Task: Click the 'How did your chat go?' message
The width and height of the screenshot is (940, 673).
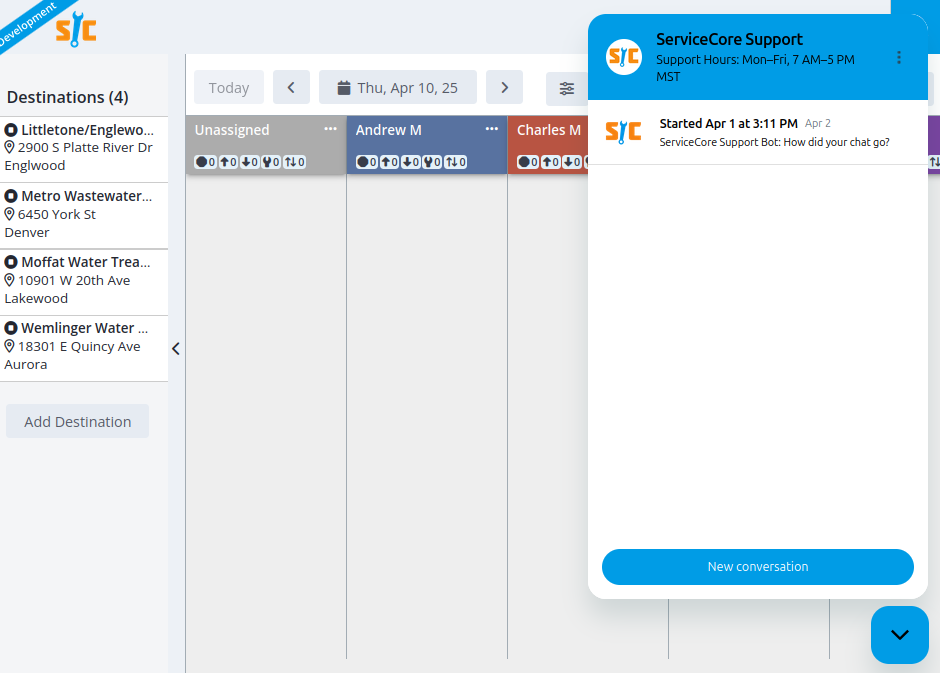Action: click(x=775, y=143)
